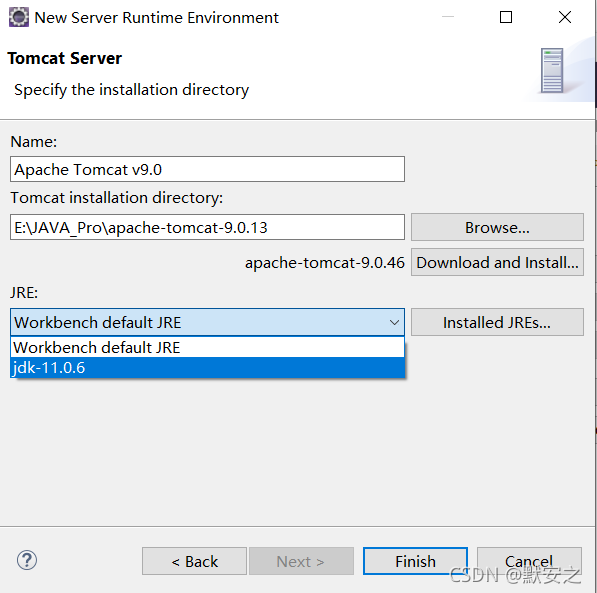Click Download and Install... button
This screenshot has height=593, width=597.
[x=497, y=262]
